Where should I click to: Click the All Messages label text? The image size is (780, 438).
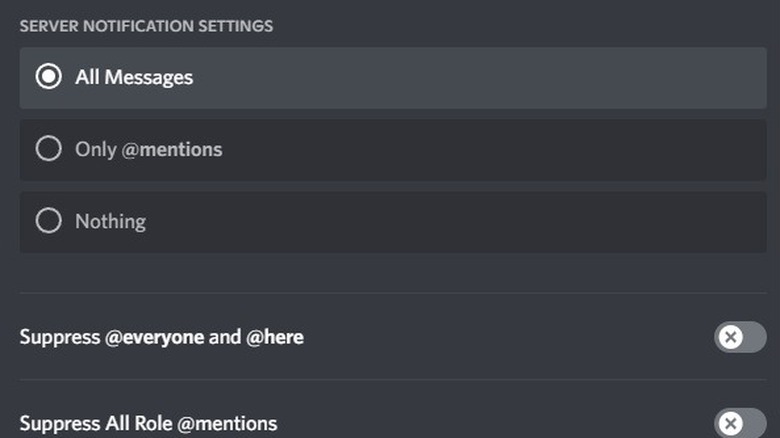[134, 77]
